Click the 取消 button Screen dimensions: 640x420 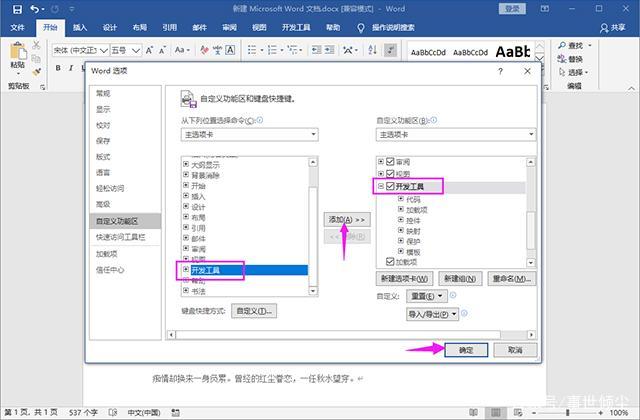tap(515, 350)
